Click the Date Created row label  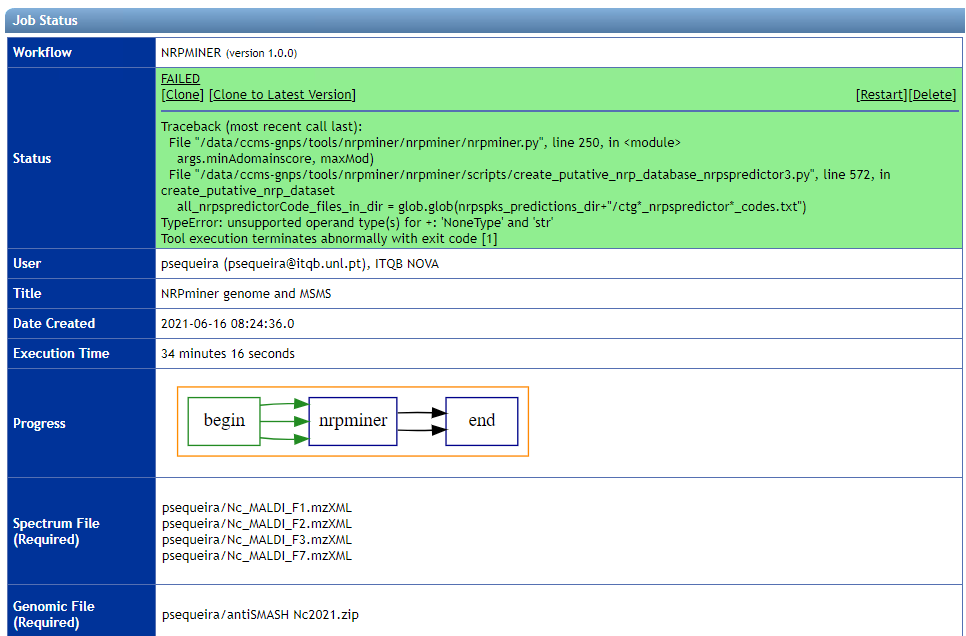(x=54, y=324)
